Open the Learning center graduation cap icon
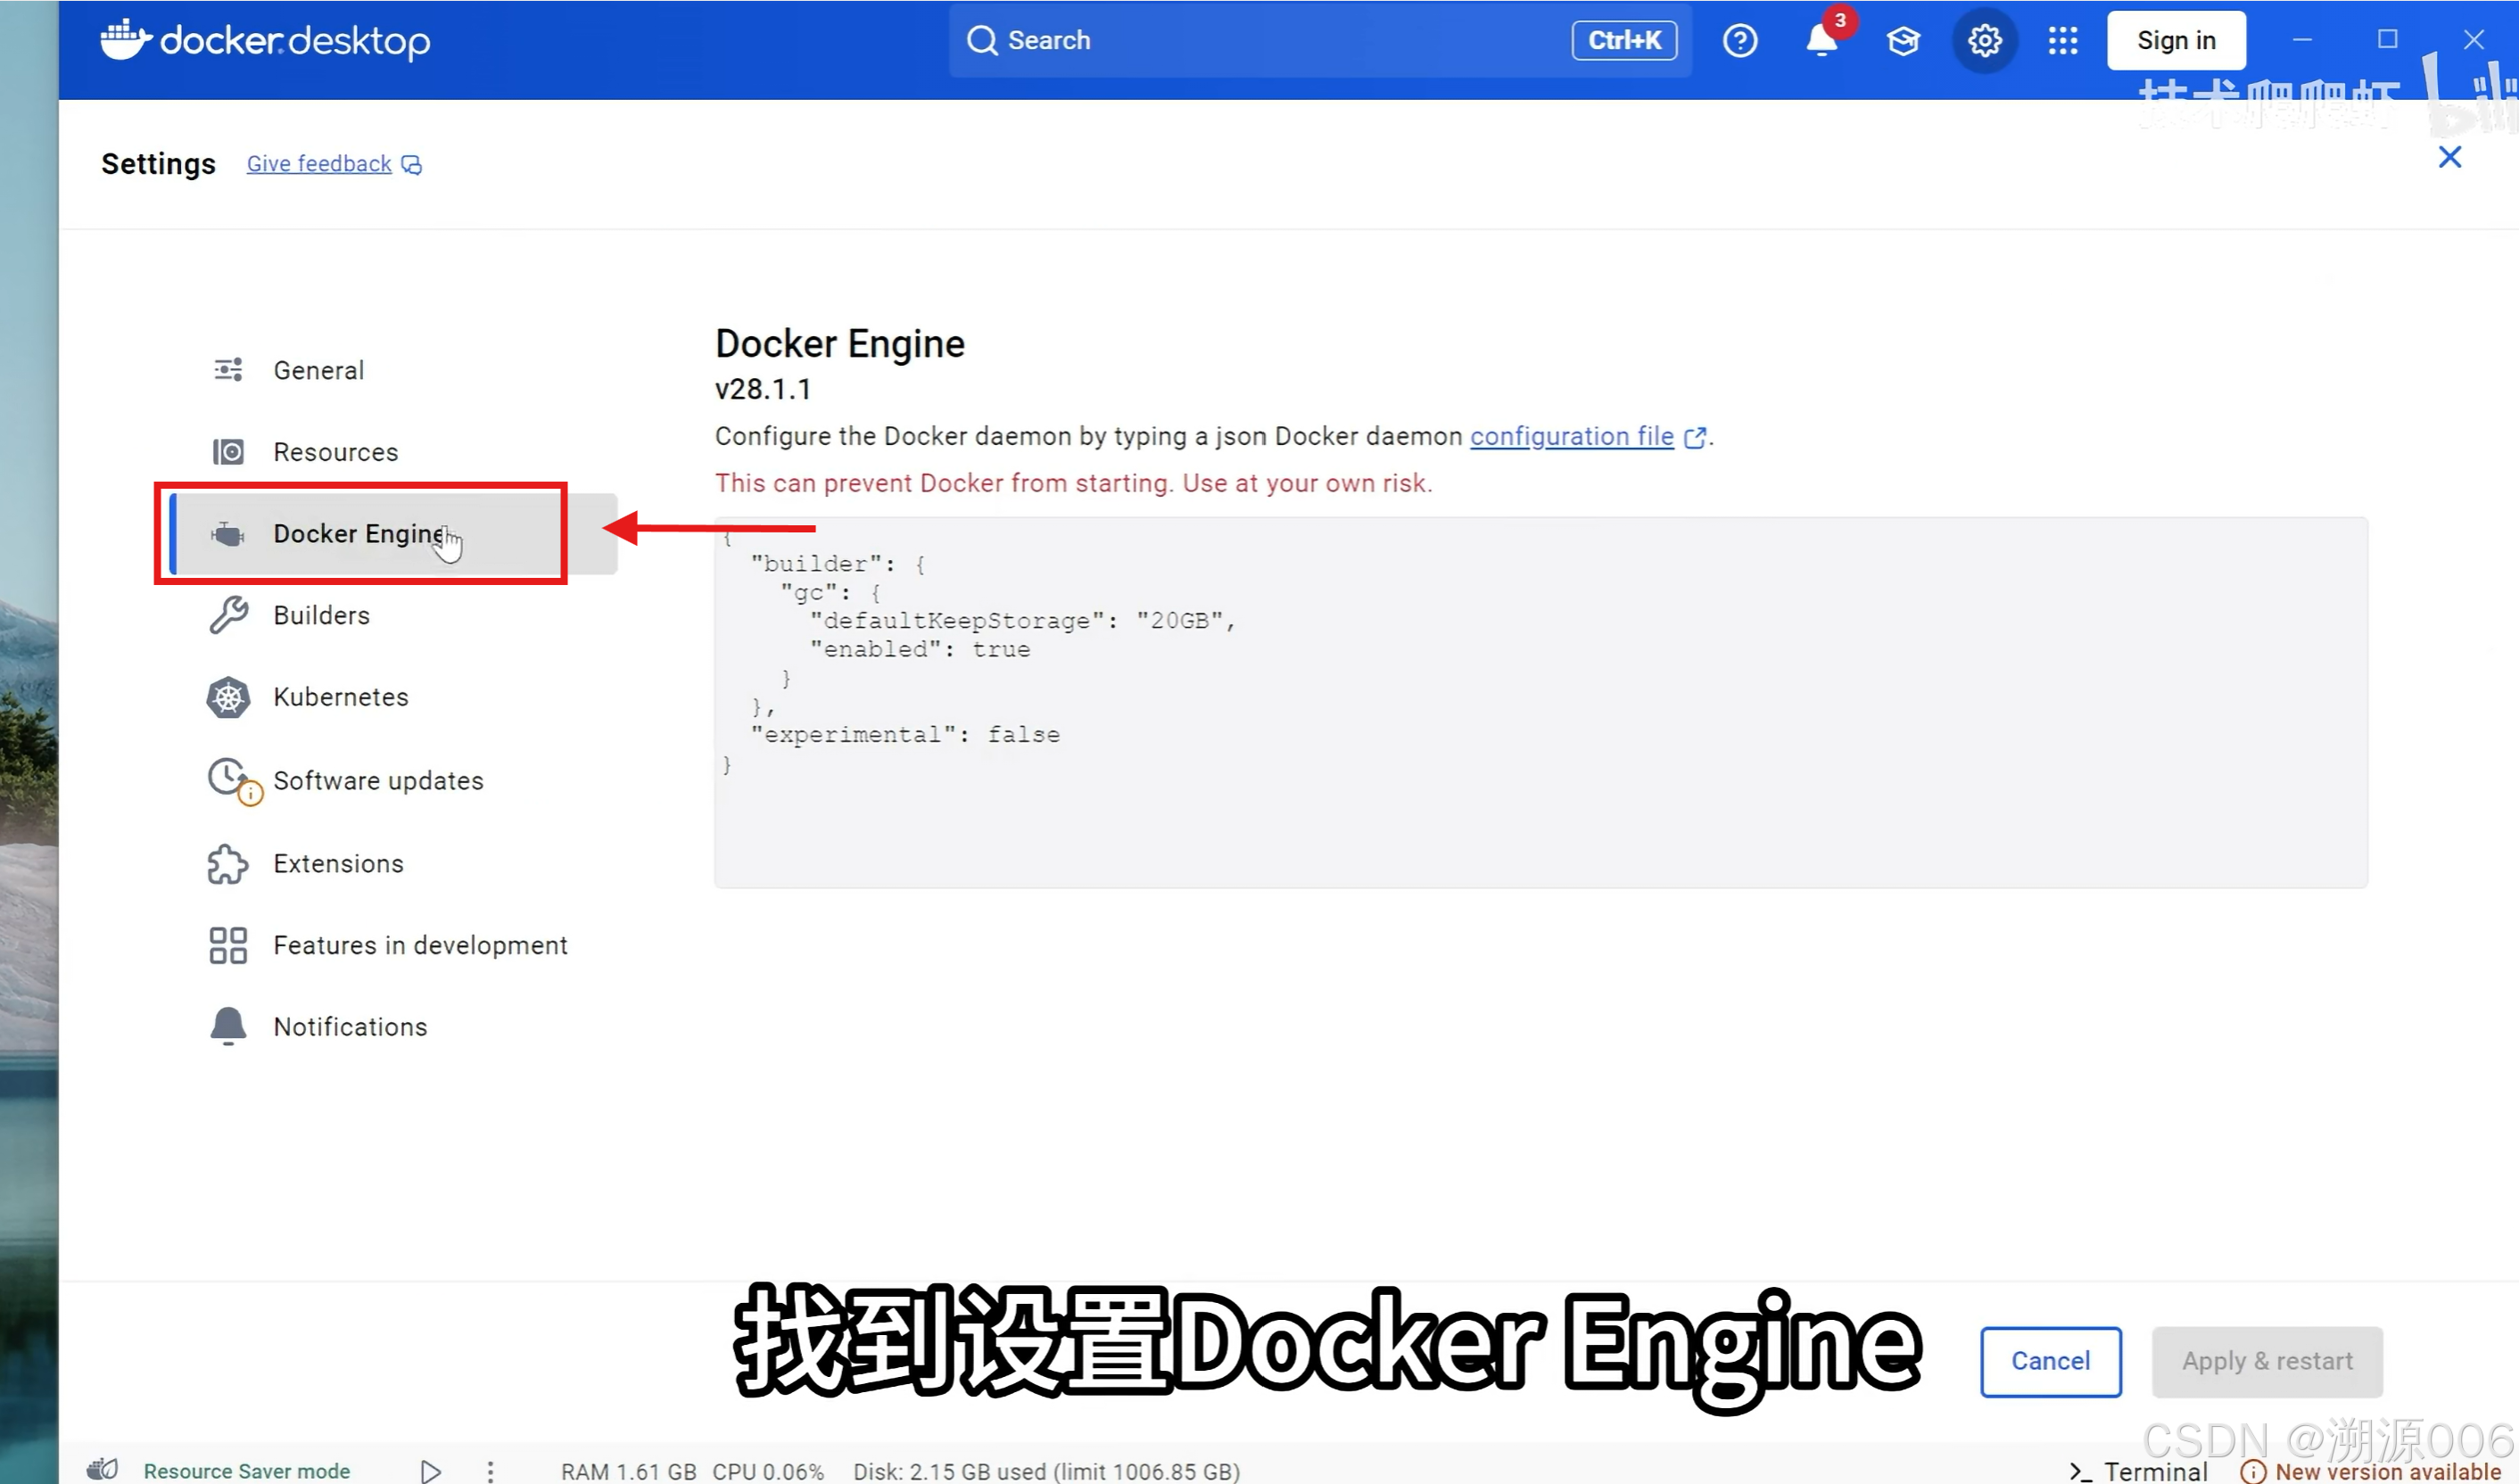 point(1903,41)
